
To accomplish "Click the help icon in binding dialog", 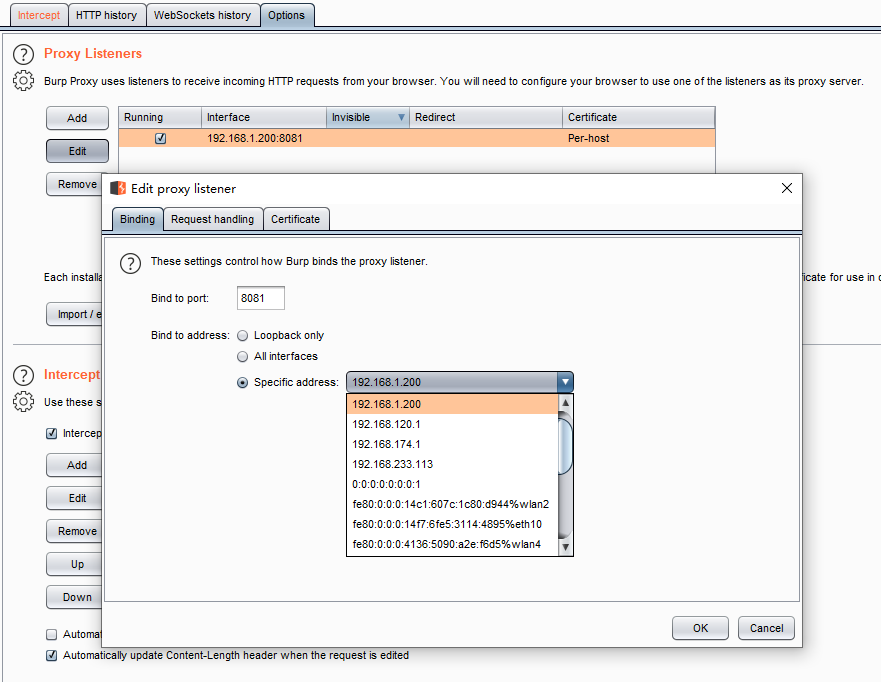I will (x=130, y=263).
